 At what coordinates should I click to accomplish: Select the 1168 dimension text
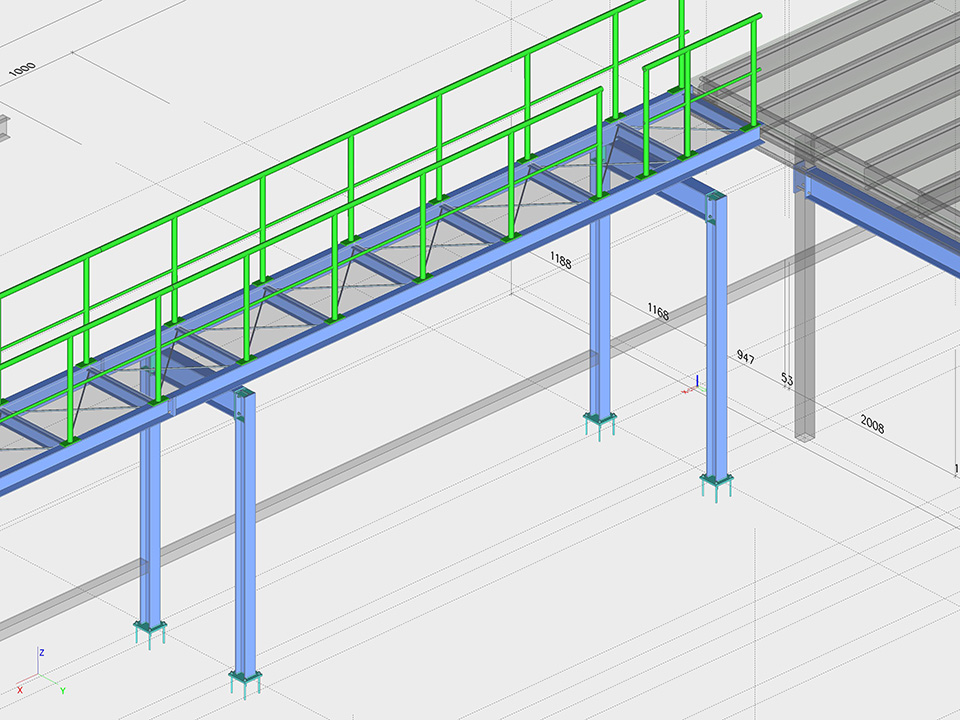pos(657,310)
